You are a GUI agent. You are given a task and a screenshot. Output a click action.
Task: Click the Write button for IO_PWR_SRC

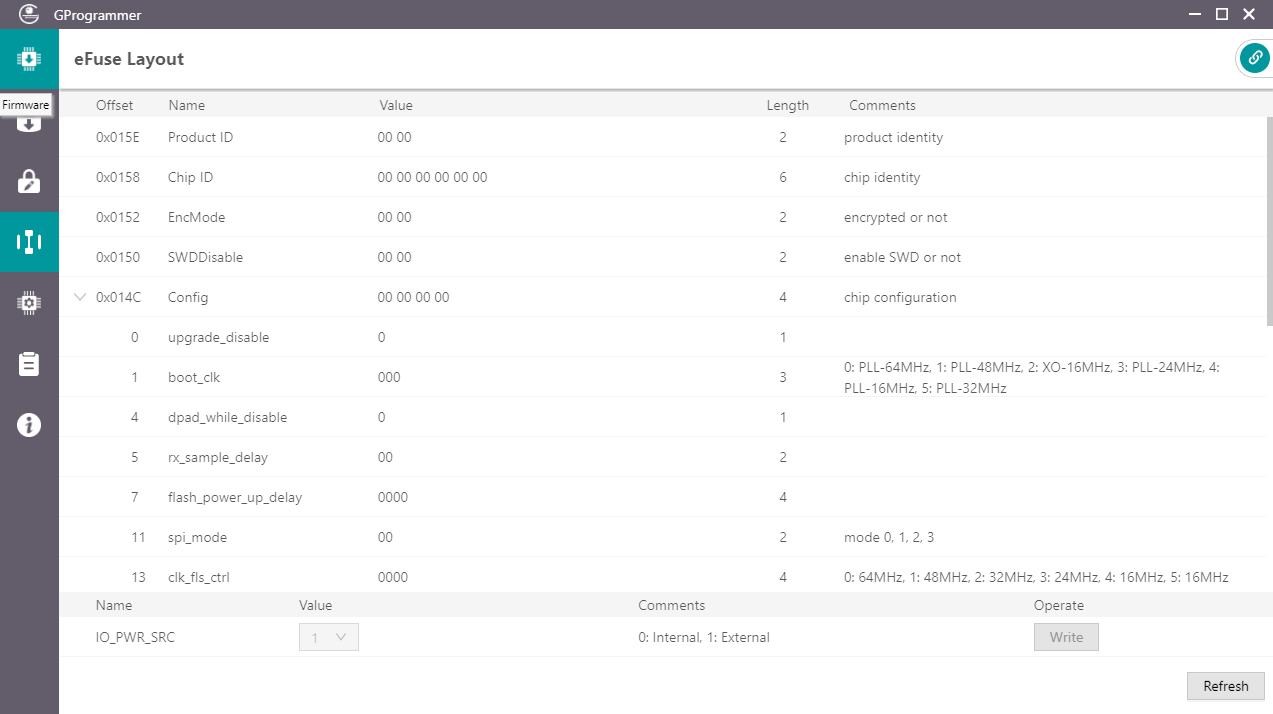coord(1065,637)
